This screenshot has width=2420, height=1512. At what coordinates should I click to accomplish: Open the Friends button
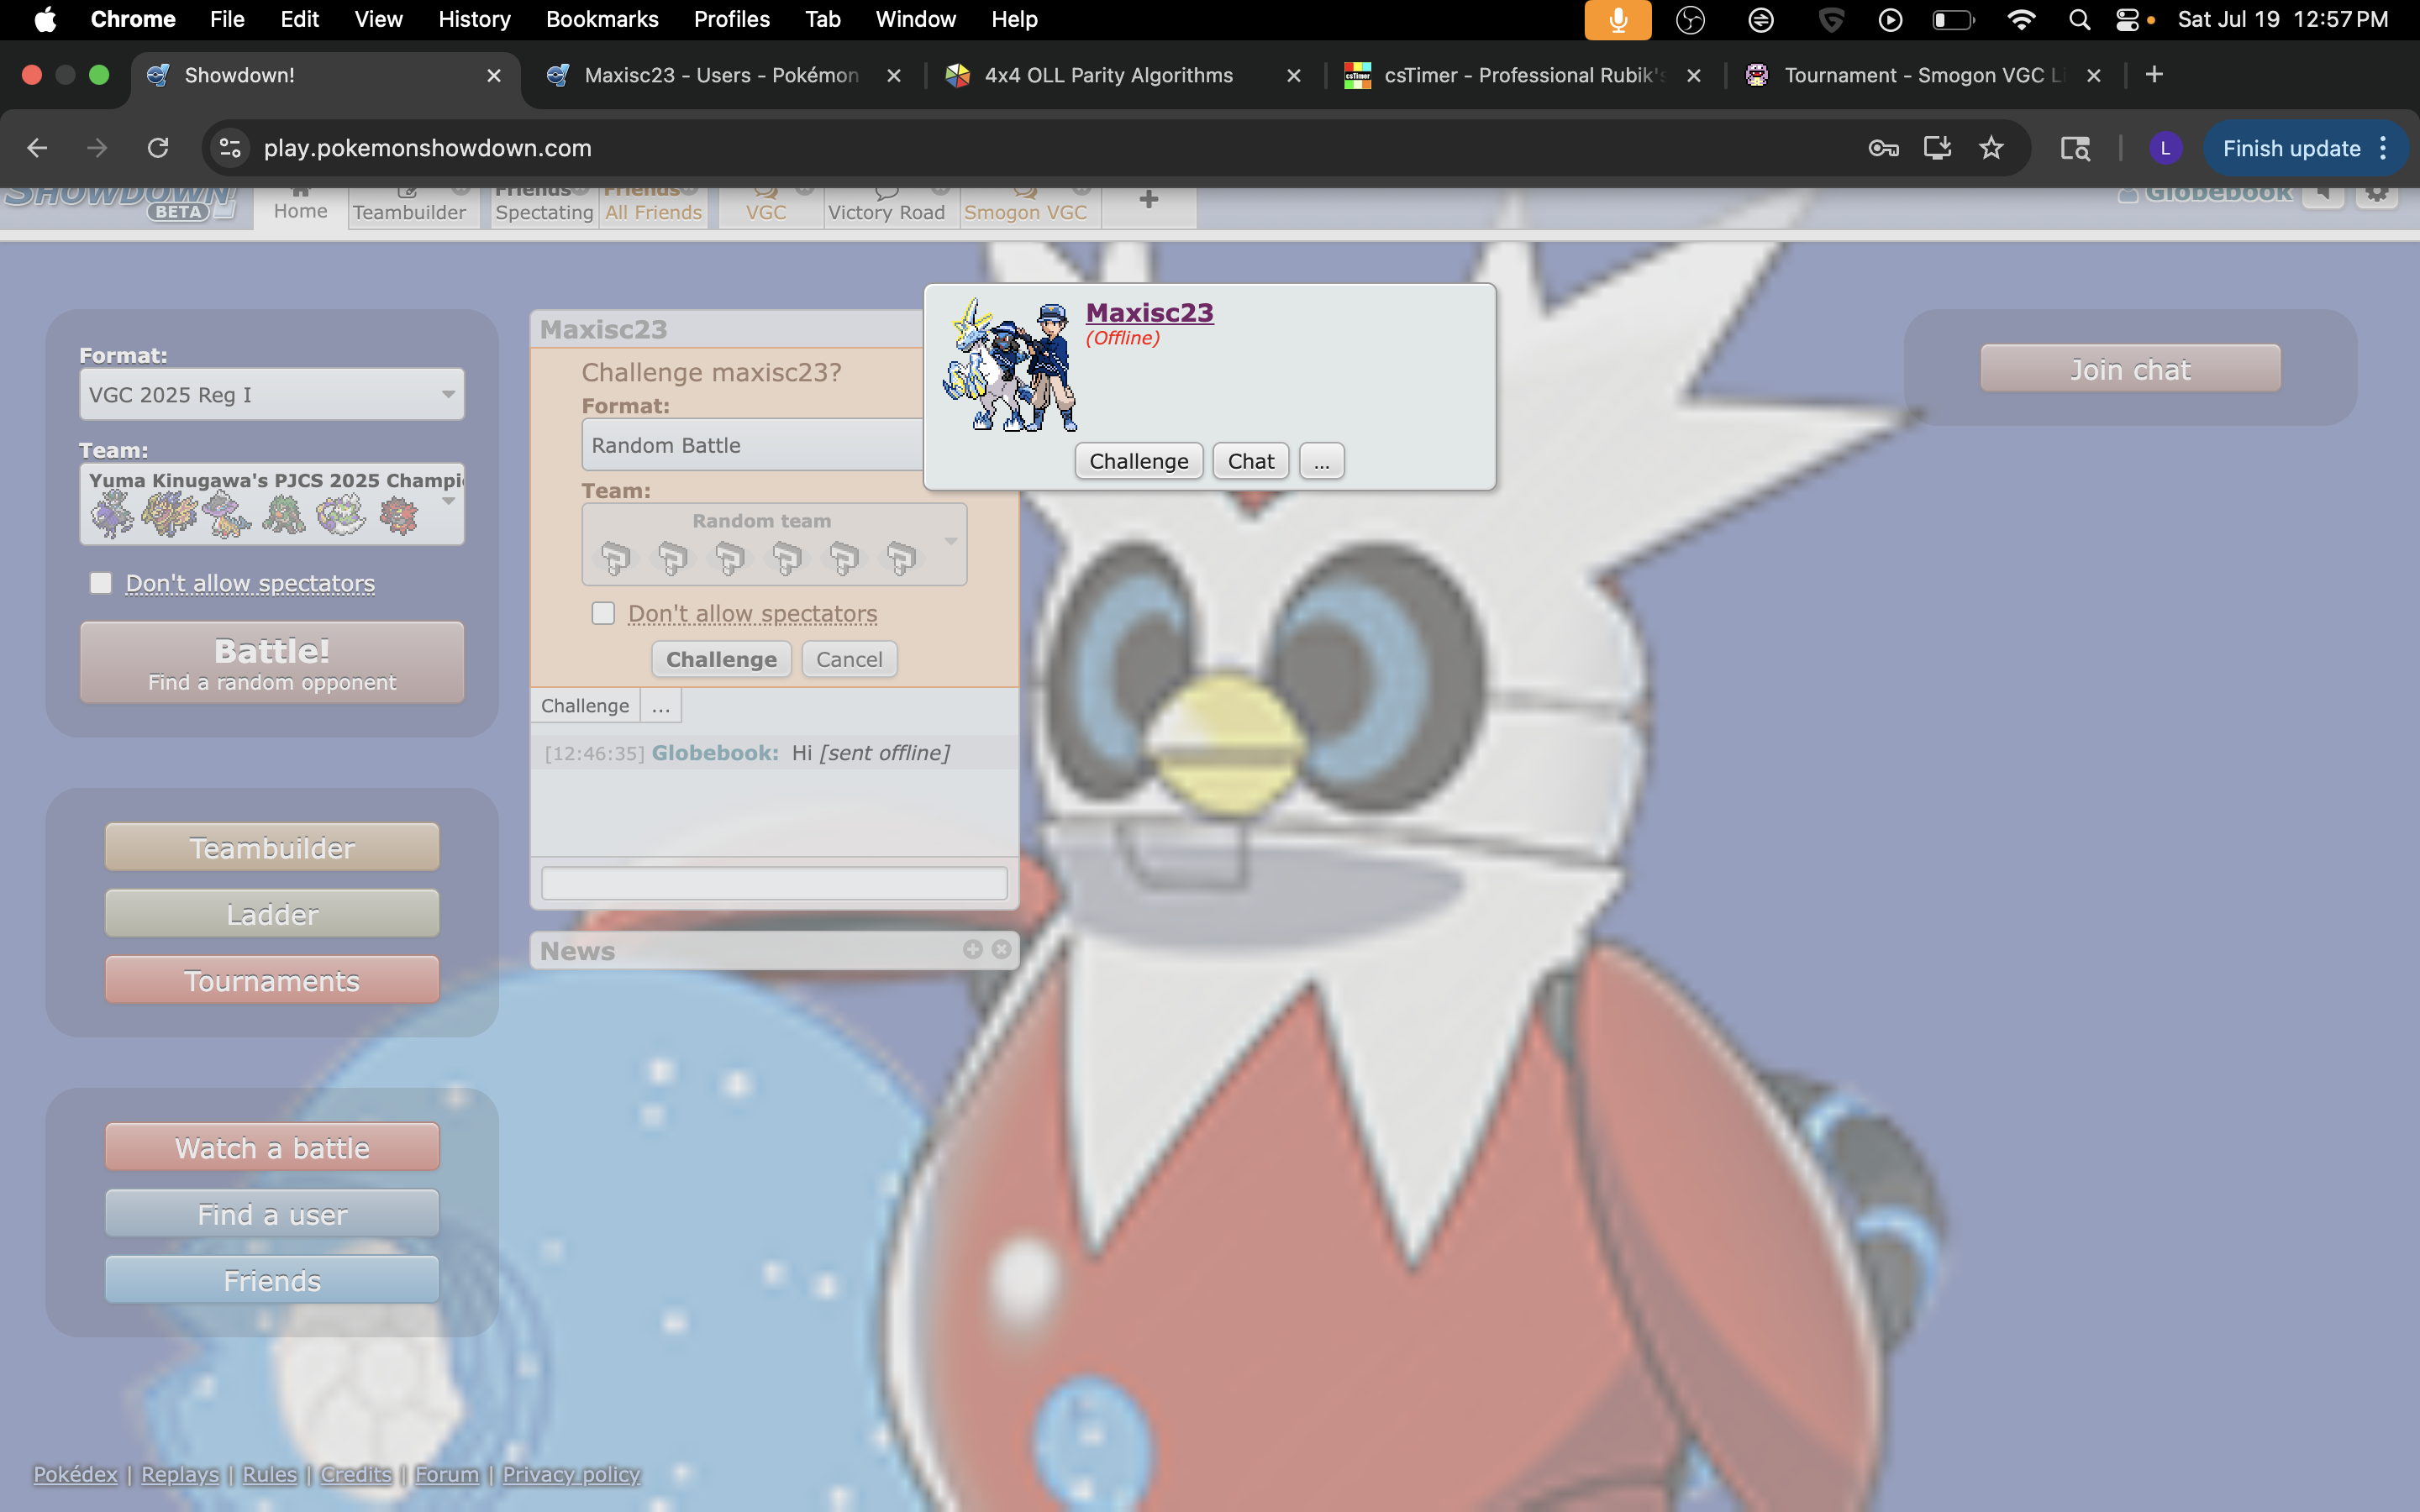tap(272, 1281)
